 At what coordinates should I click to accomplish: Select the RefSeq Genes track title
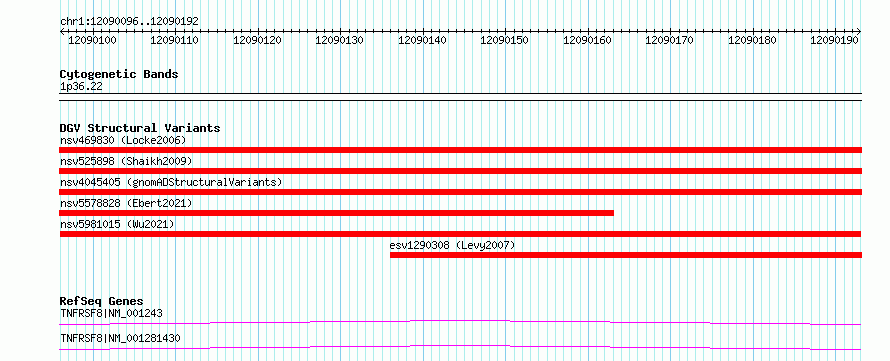[102, 301]
